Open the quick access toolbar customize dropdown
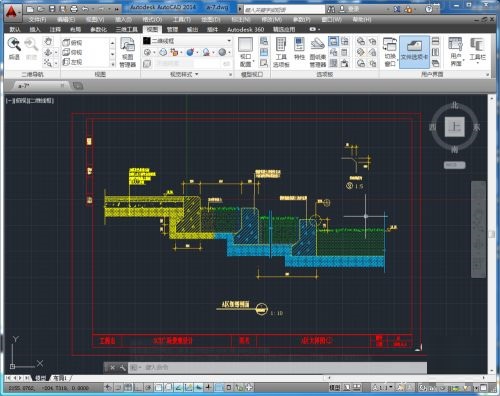This screenshot has width=500, height=396. point(117,9)
